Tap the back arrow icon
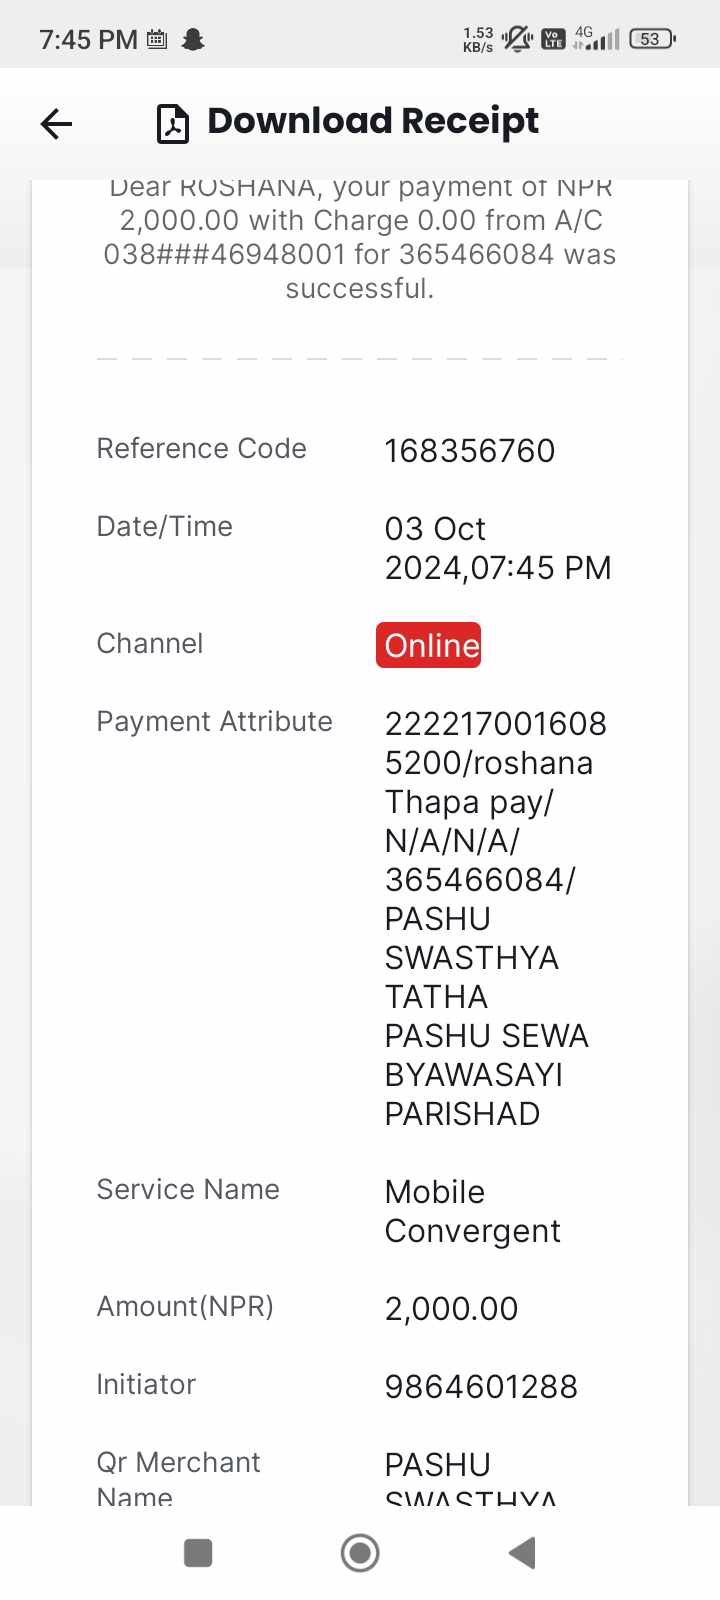Image resolution: width=720 pixels, height=1600 pixels. (56, 124)
